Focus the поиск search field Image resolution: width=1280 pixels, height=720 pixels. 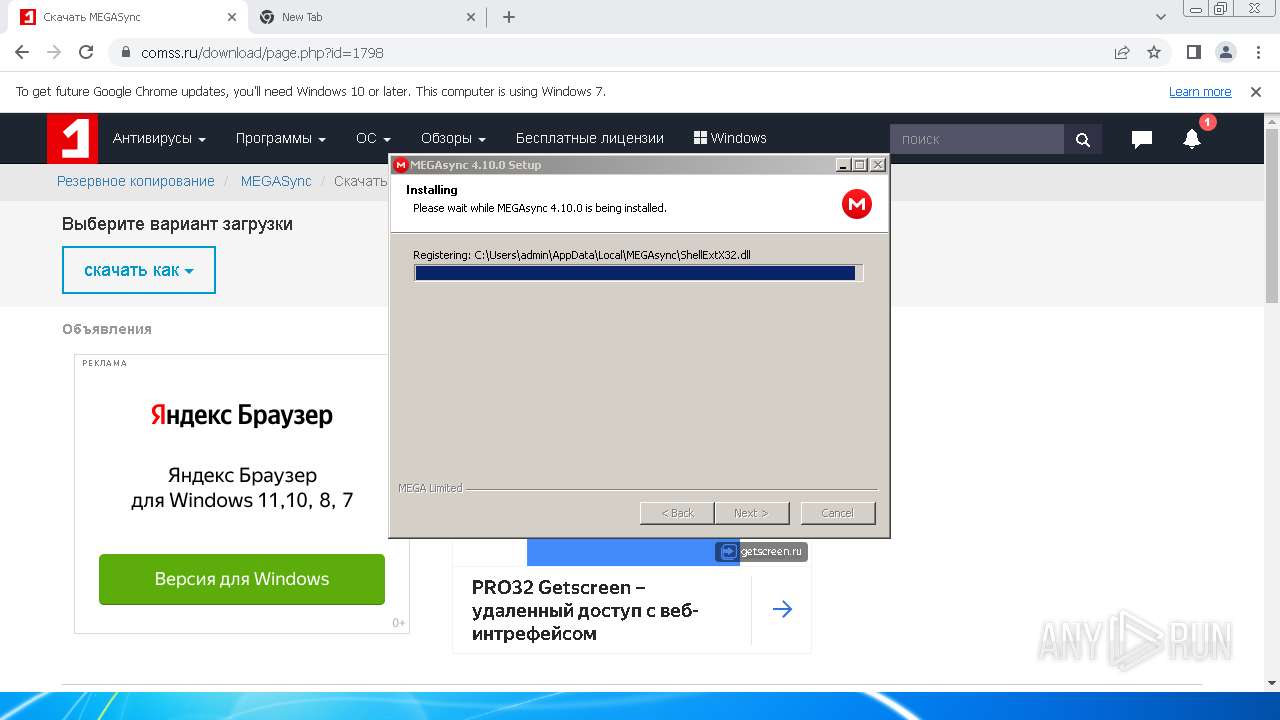pos(977,139)
